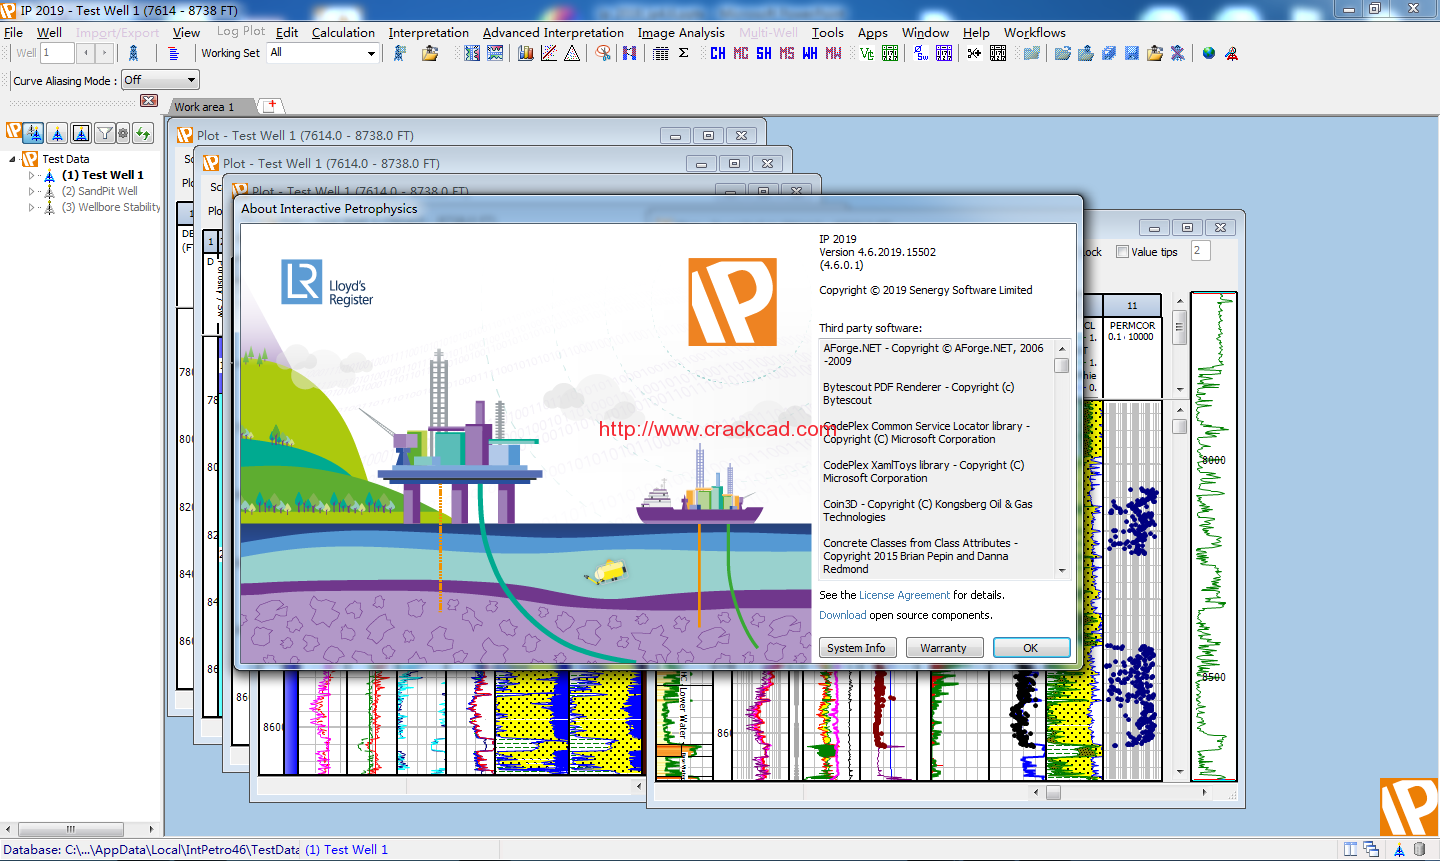1440x861 pixels.
Task: Click the gear settings icon in well browser
Action: (x=123, y=132)
